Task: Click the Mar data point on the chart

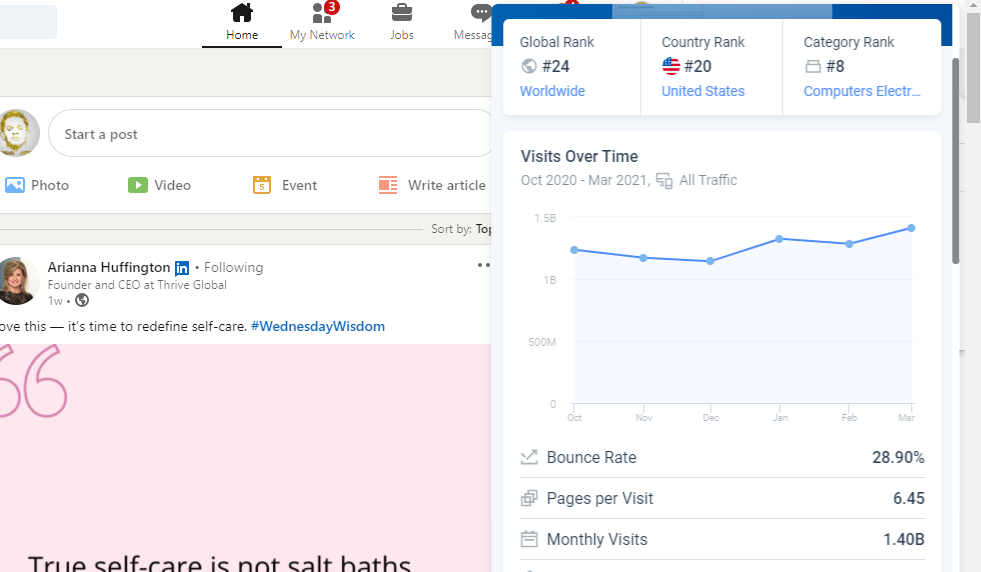Action: coord(911,228)
